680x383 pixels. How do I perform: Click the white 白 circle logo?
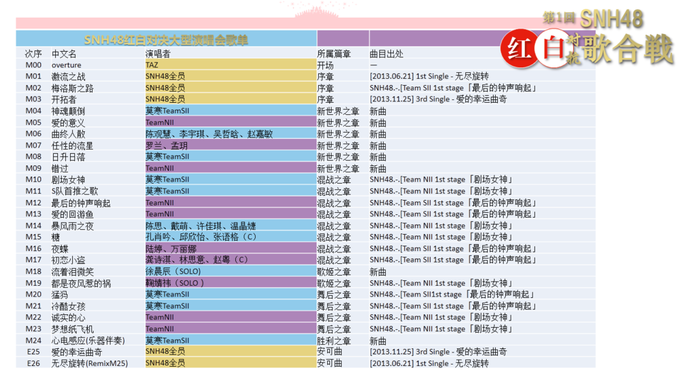click(x=554, y=48)
